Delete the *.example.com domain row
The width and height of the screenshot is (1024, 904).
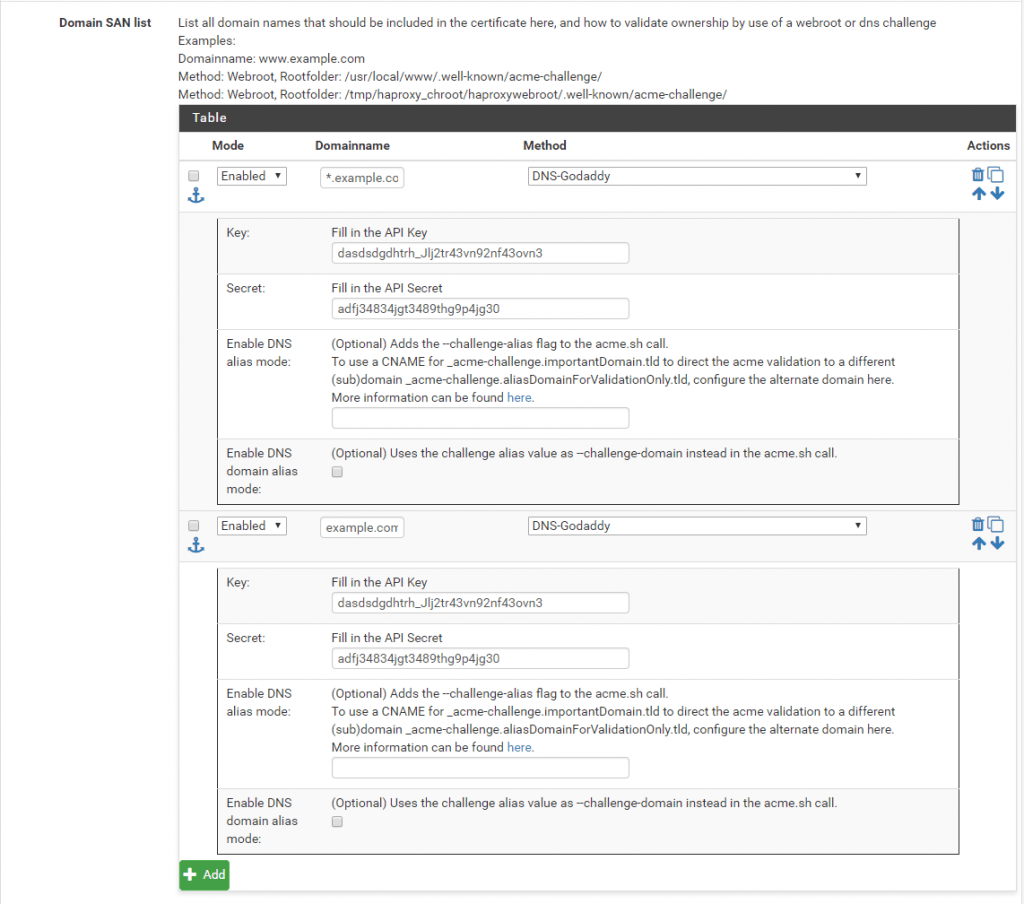click(978, 175)
